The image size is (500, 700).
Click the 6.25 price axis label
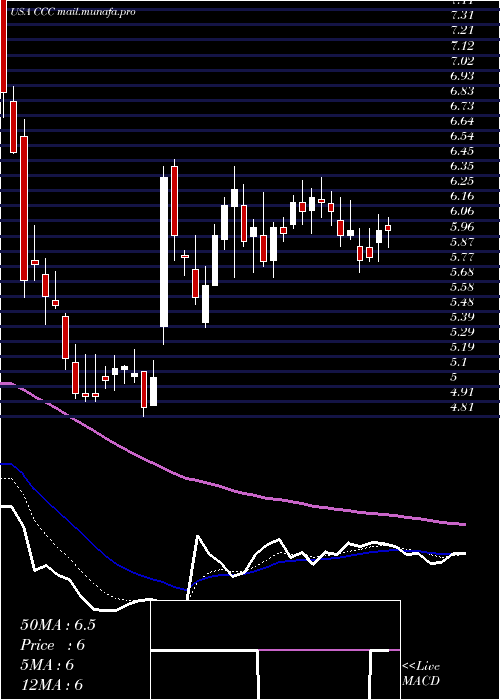tap(462, 181)
